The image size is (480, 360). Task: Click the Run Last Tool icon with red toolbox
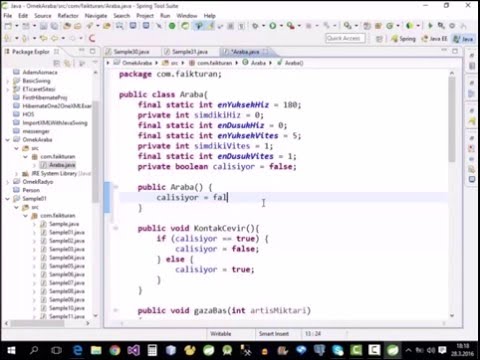[x=290, y=26]
